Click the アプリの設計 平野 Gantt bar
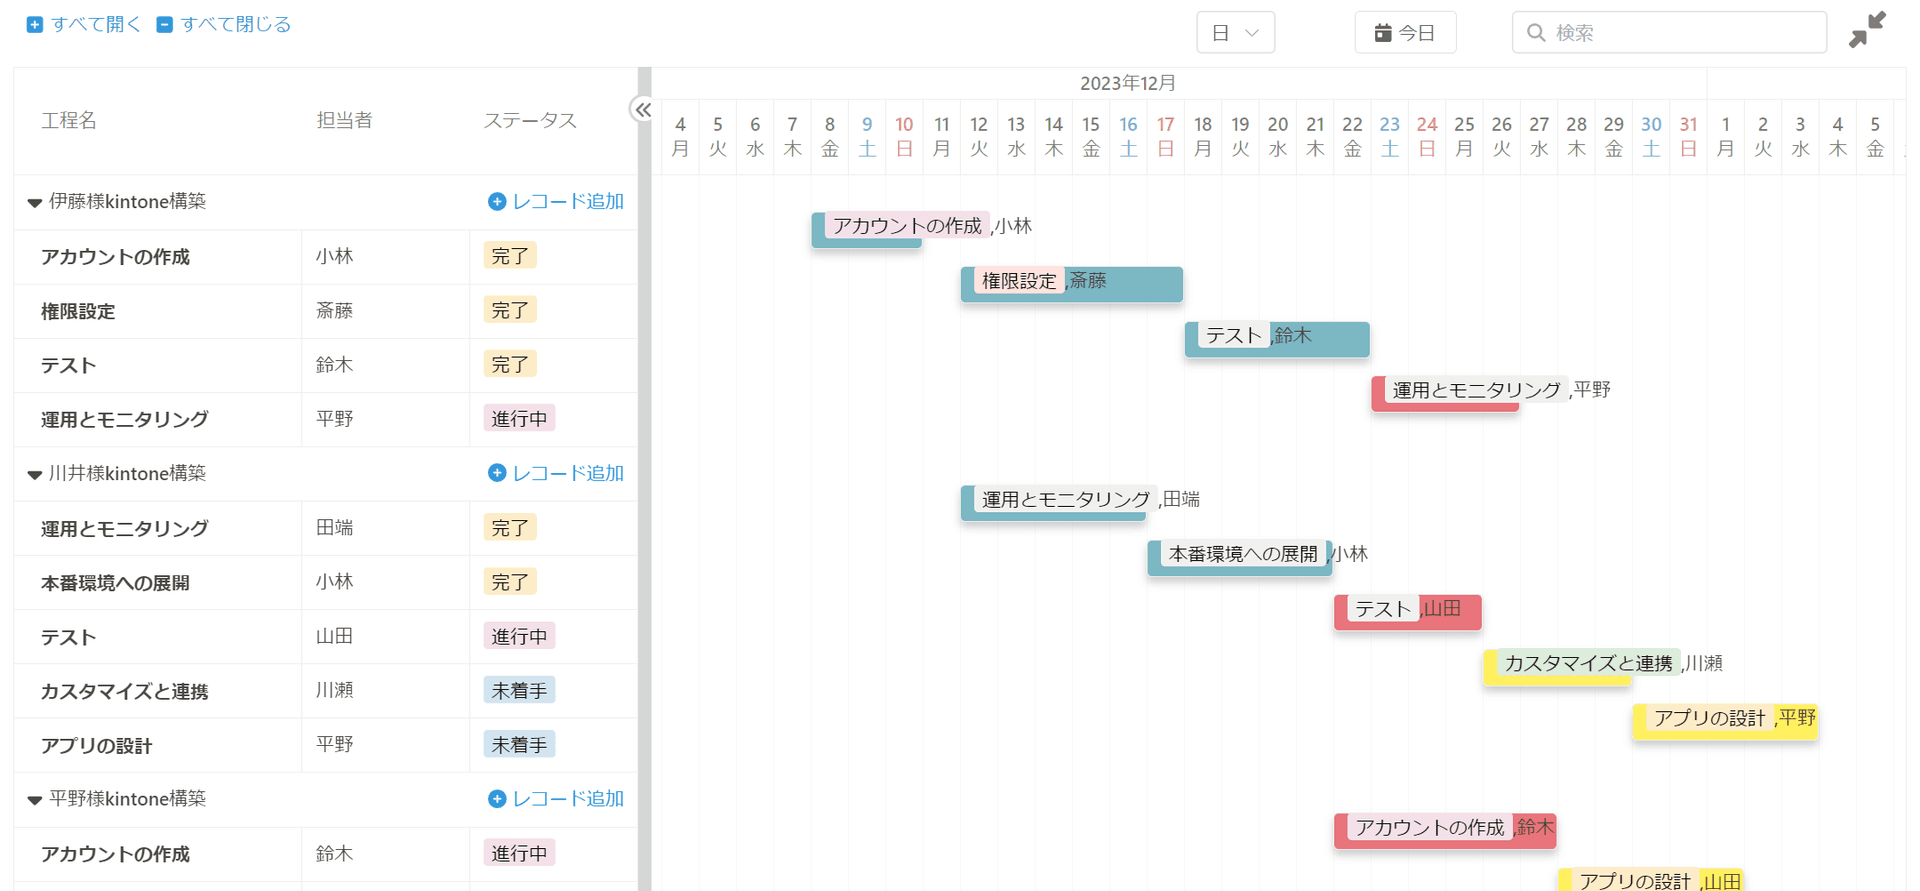This screenshot has height=891, width=1920. click(x=1725, y=721)
